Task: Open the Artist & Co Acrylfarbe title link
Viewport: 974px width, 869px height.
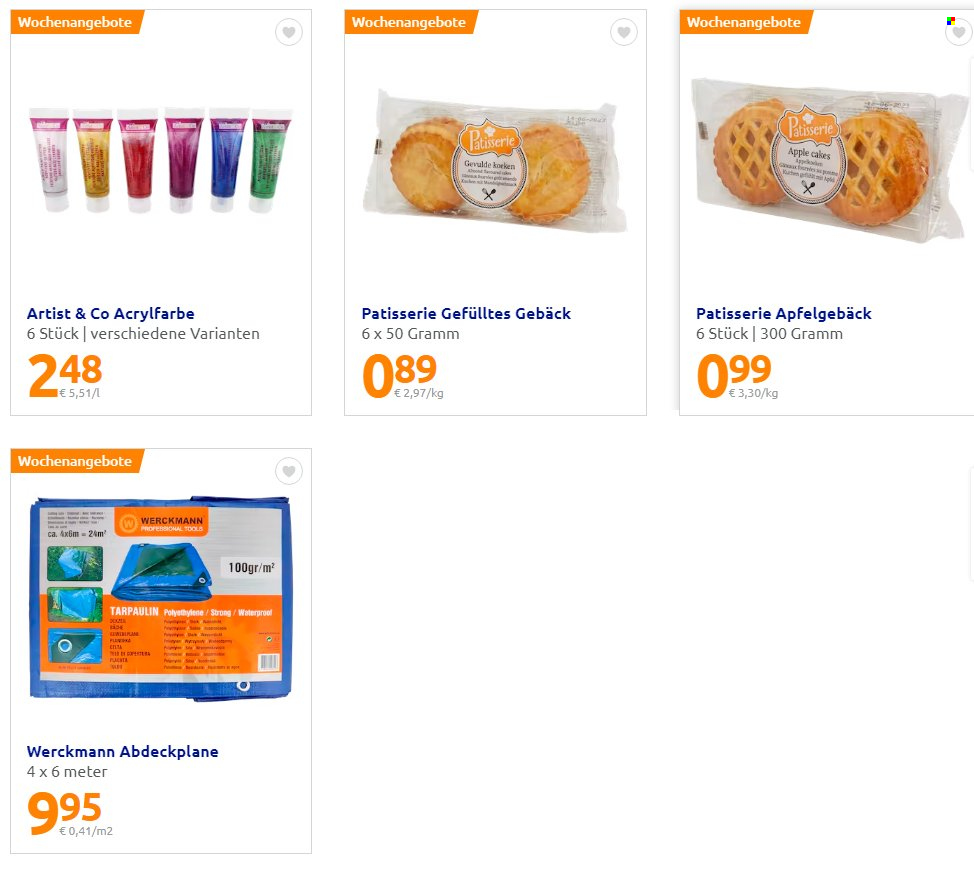Action: point(111,314)
